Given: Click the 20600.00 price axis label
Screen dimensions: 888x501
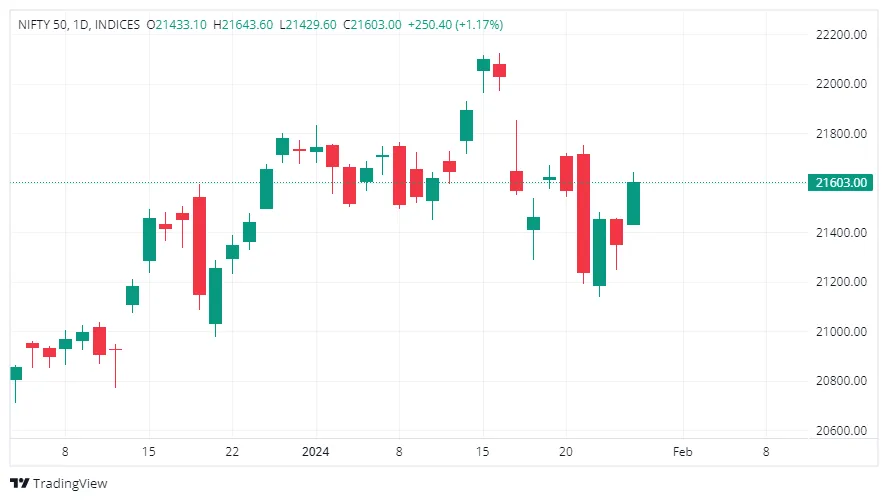Looking at the screenshot, I should pyautogui.click(x=842, y=431).
